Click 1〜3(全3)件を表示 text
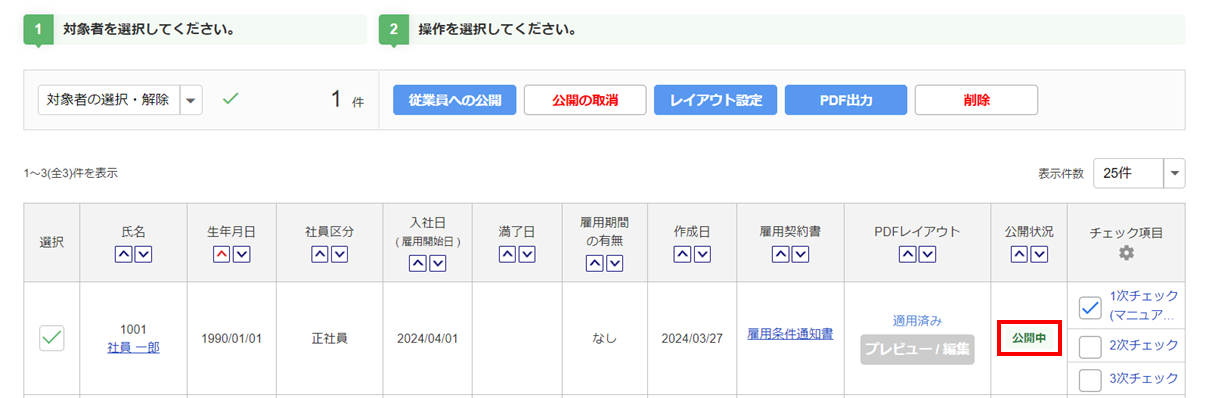The height and width of the screenshot is (398, 1209). pyautogui.click(x=71, y=173)
